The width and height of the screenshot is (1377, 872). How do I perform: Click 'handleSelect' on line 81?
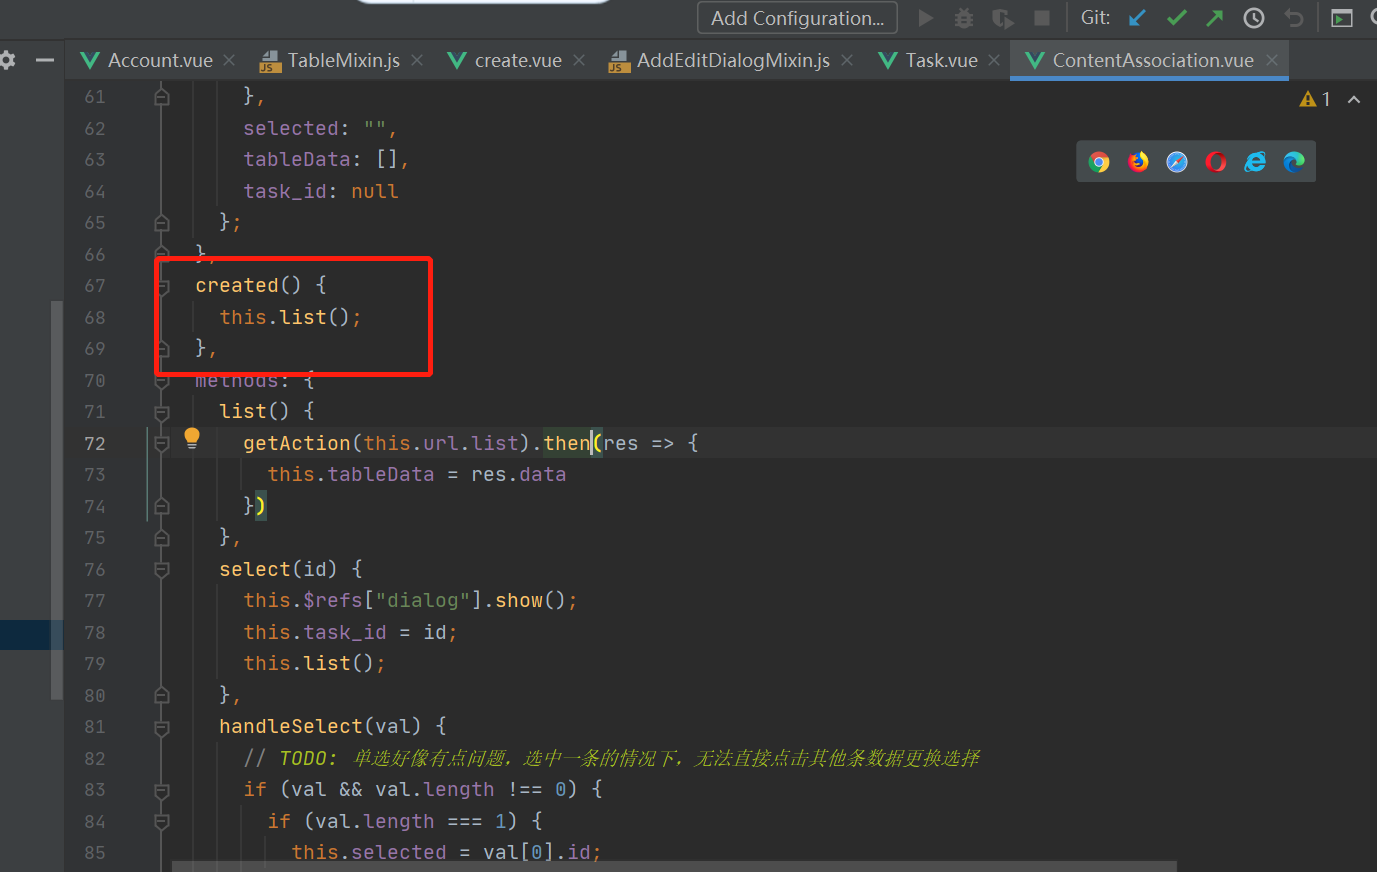pyautogui.click(x=291, y=727)
